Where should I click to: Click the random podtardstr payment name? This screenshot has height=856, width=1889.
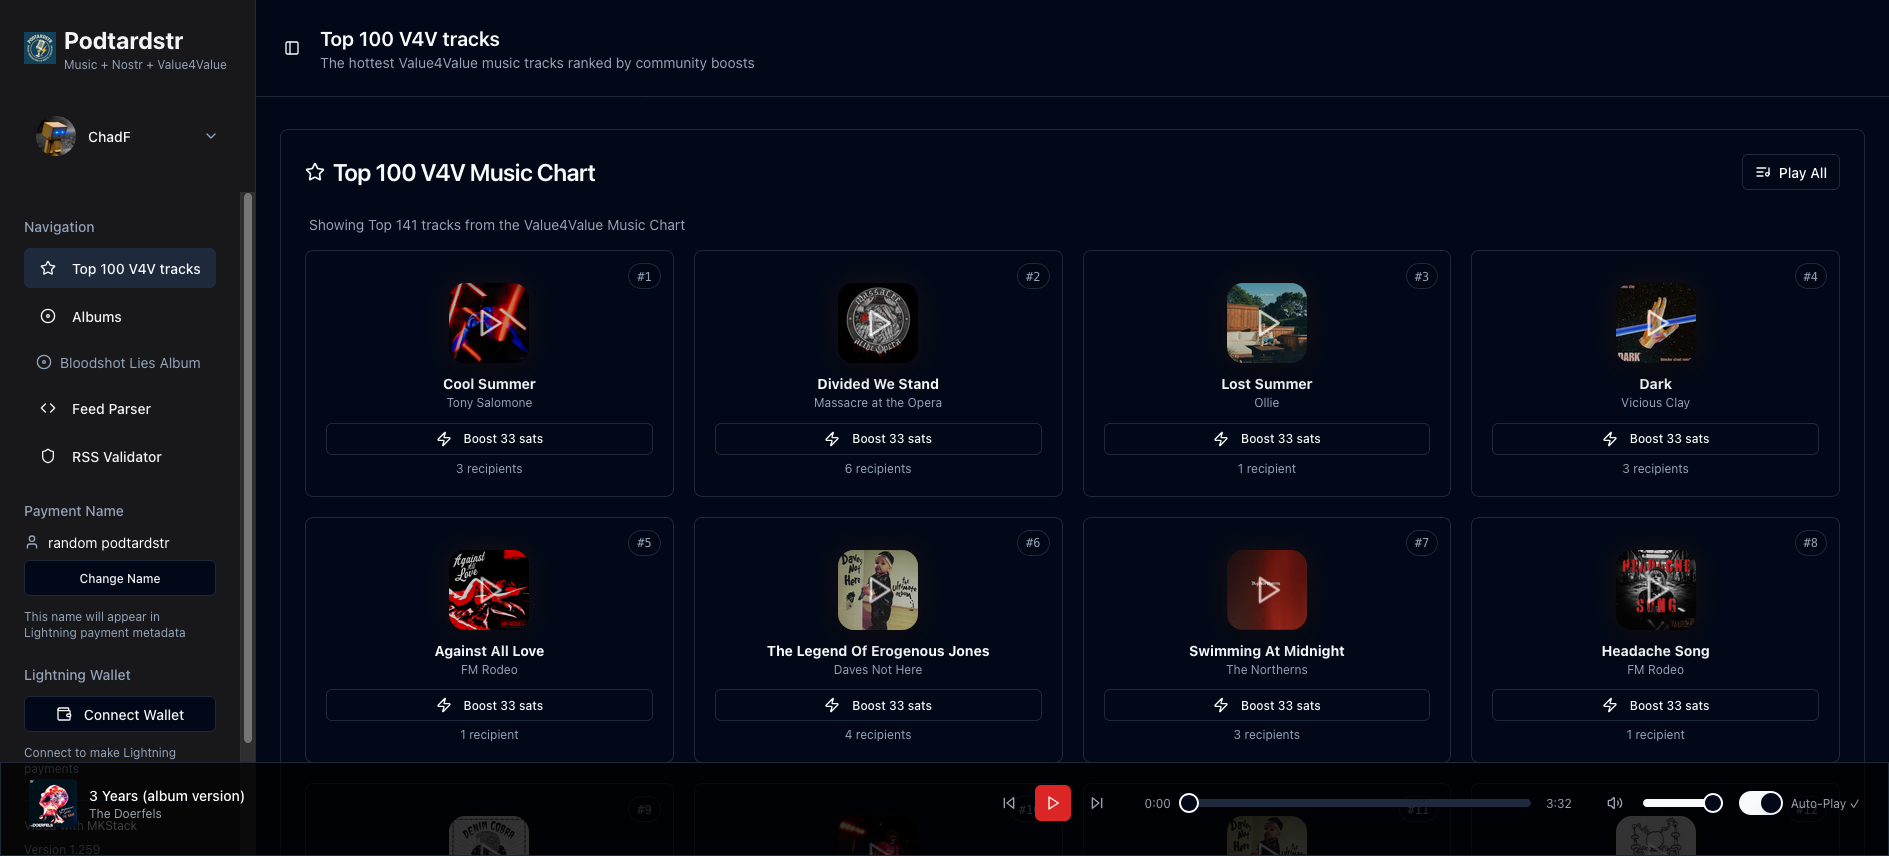pyautogui.click(x=108, y=543)
